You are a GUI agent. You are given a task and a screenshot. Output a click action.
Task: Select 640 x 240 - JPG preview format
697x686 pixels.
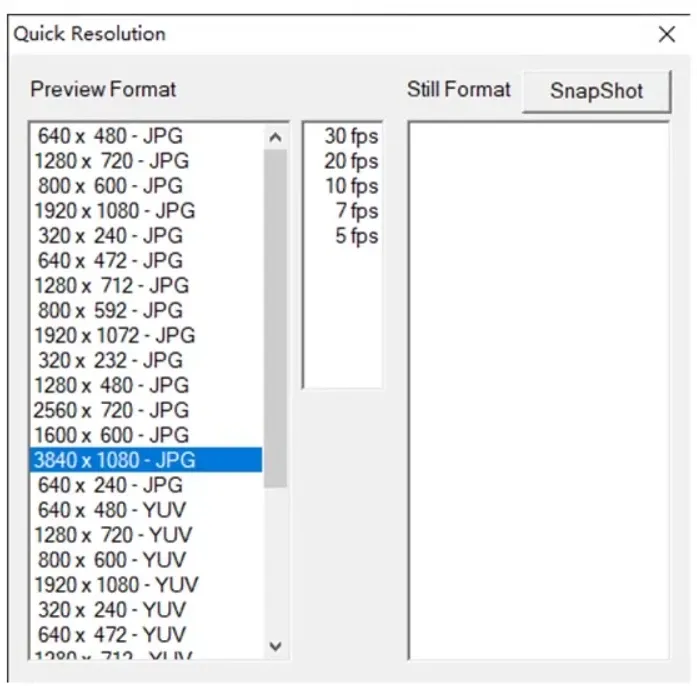click(x=146, y=485)
